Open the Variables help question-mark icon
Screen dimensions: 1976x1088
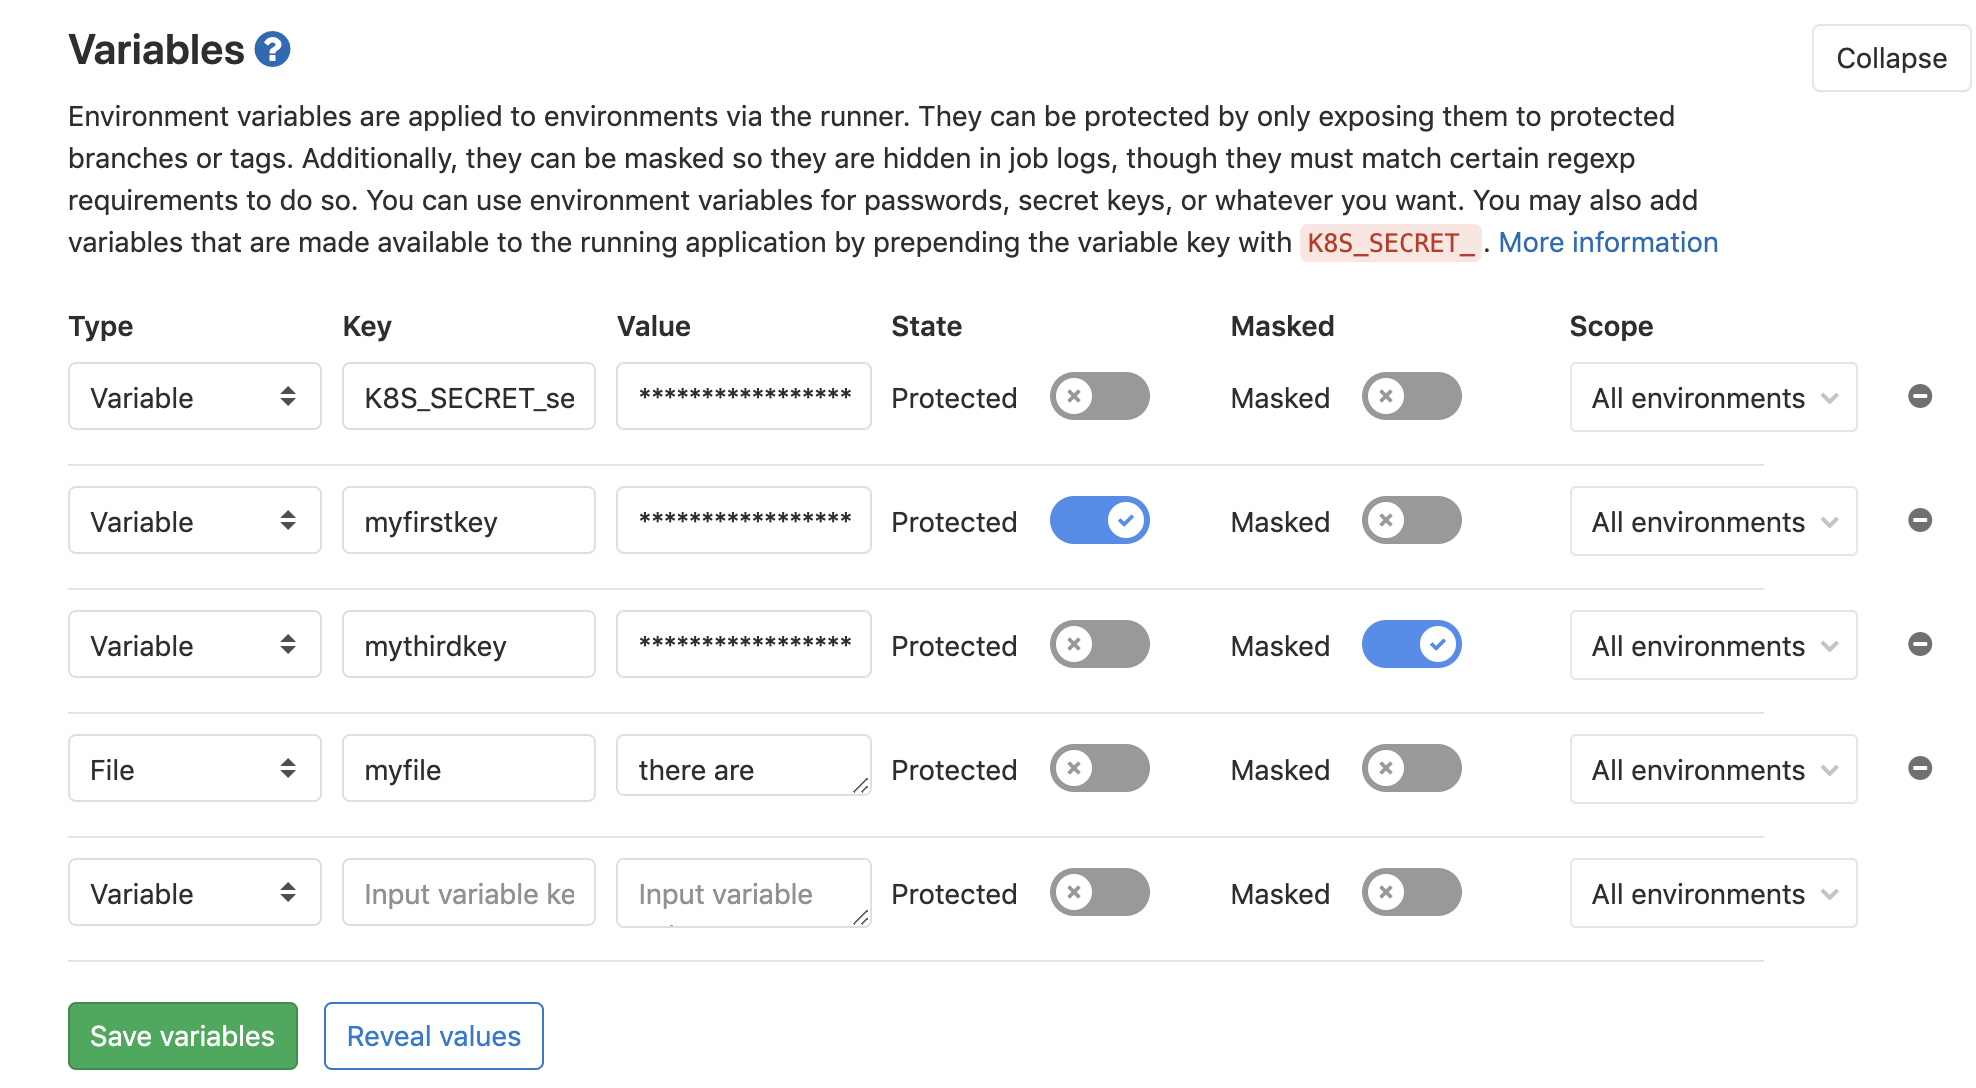point(272,49)
